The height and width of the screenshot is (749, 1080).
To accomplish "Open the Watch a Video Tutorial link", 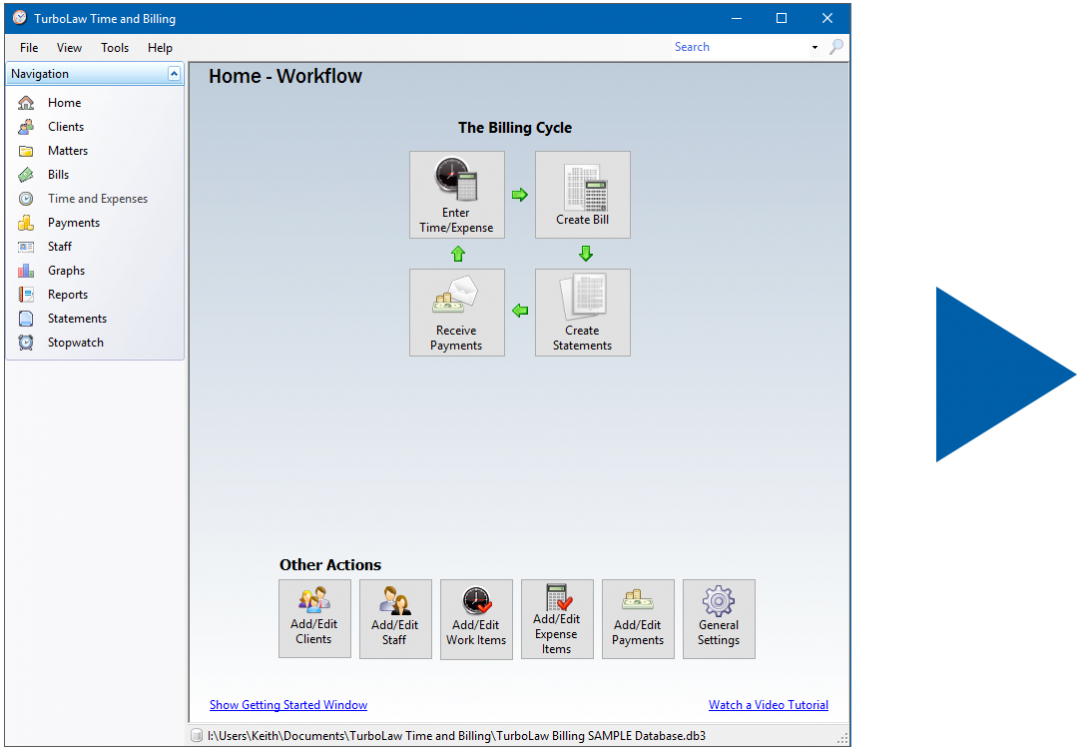I will point(768,704).
